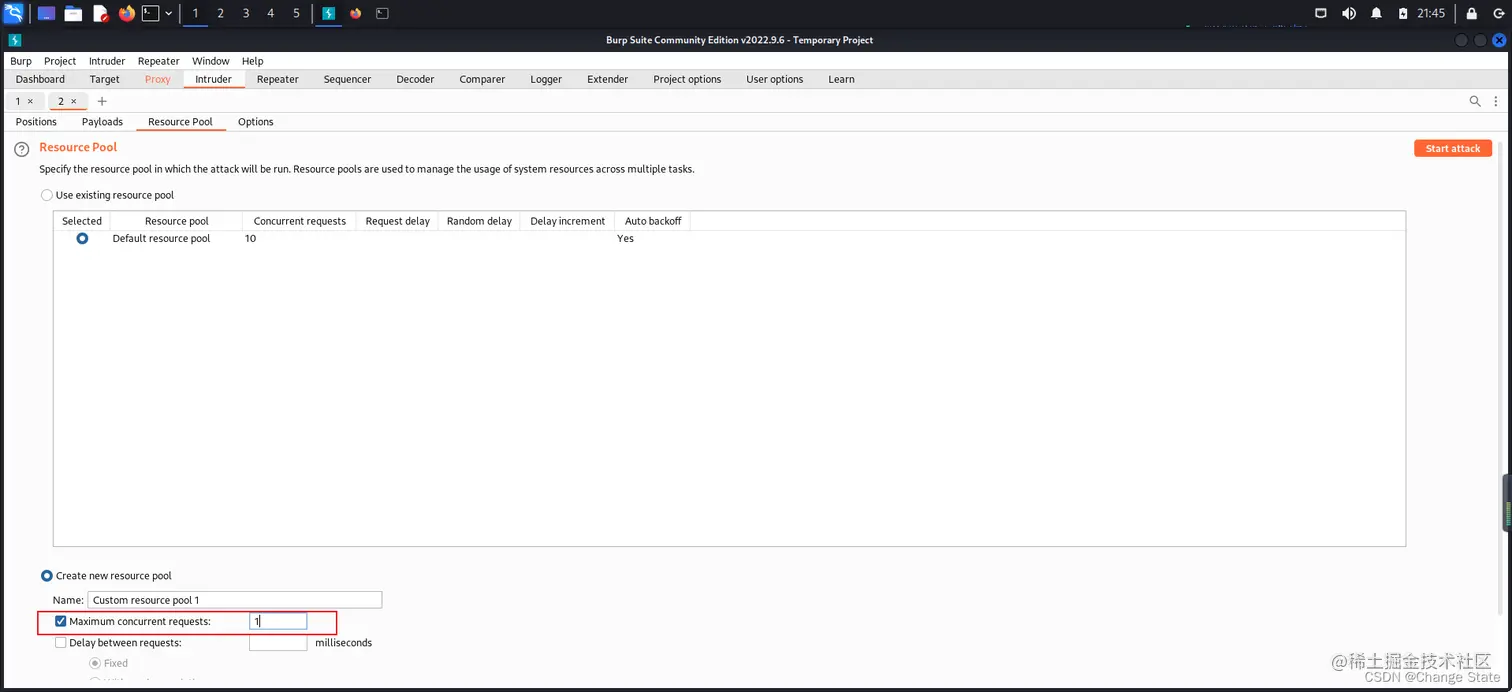Switch to the Positions sub-tab

click(x=36, y=122)
